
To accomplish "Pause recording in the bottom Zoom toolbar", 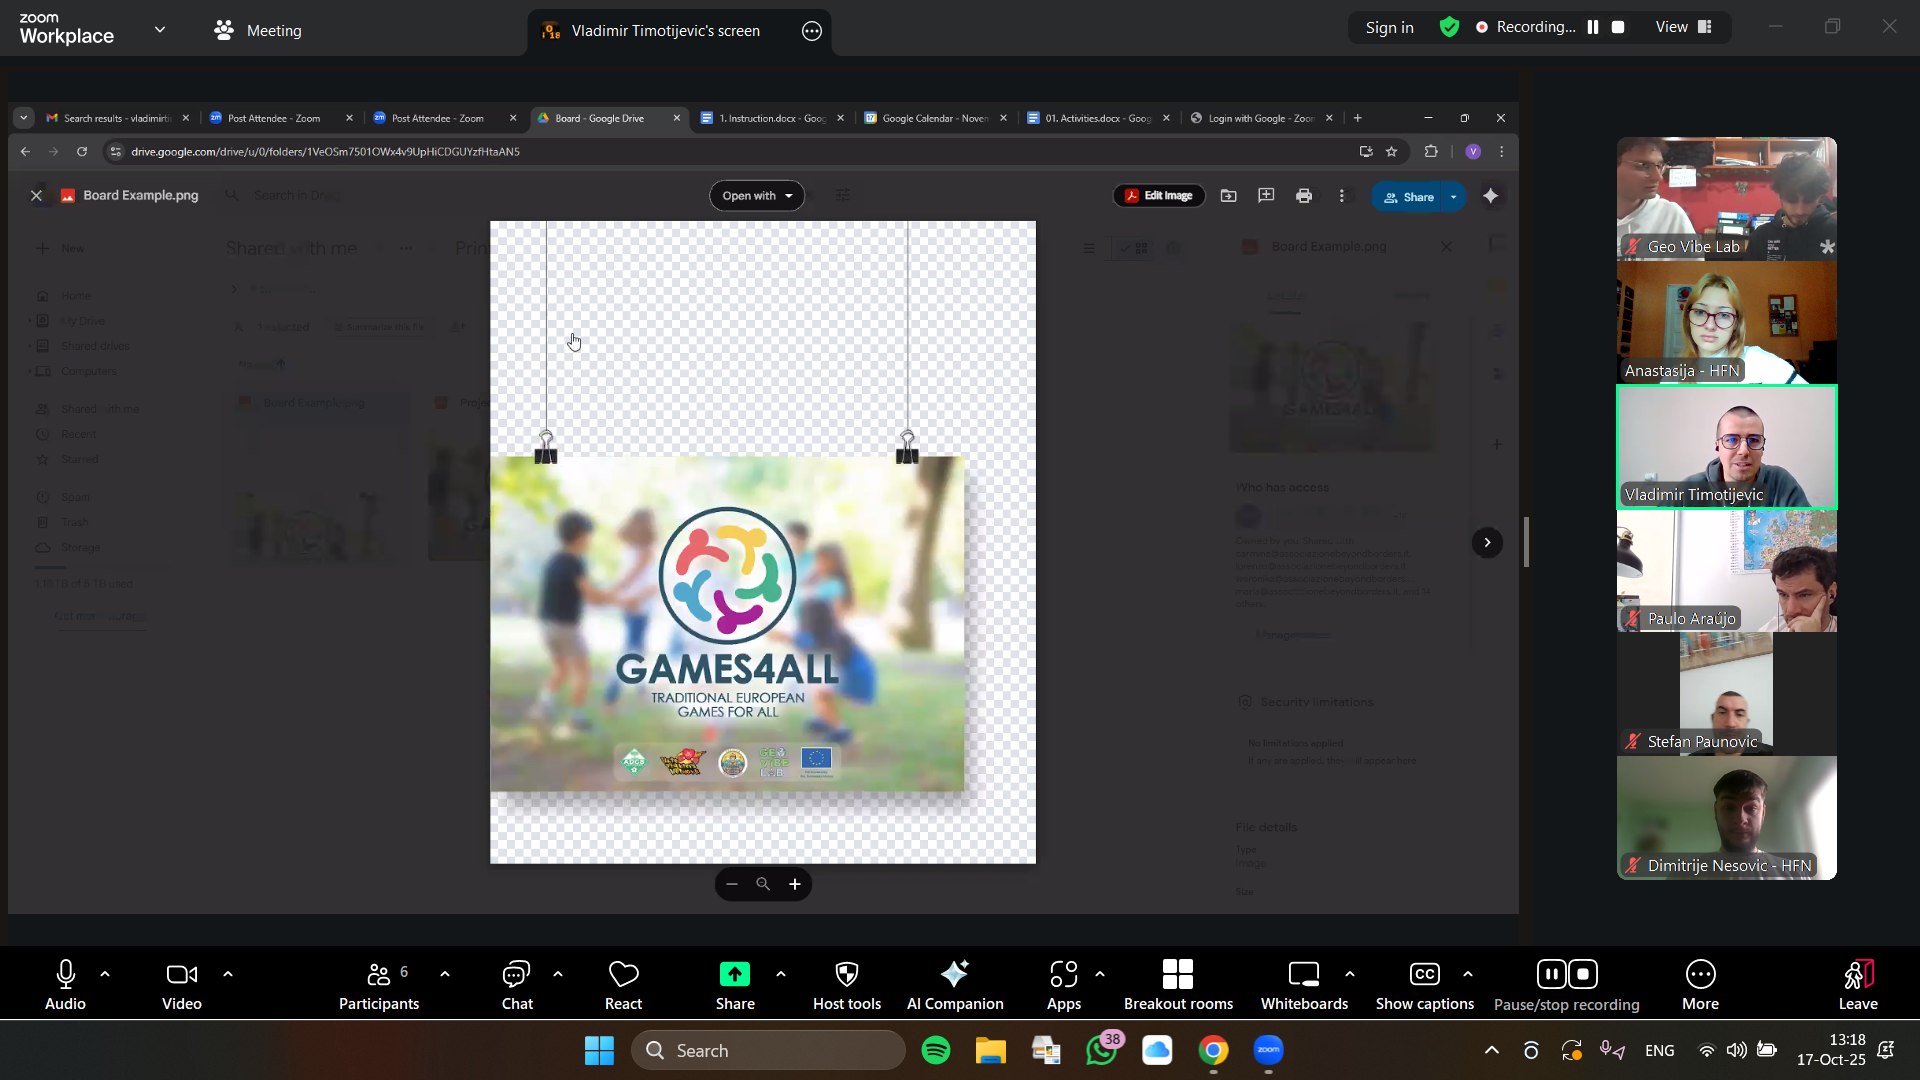I will [x=1551, y=974].
